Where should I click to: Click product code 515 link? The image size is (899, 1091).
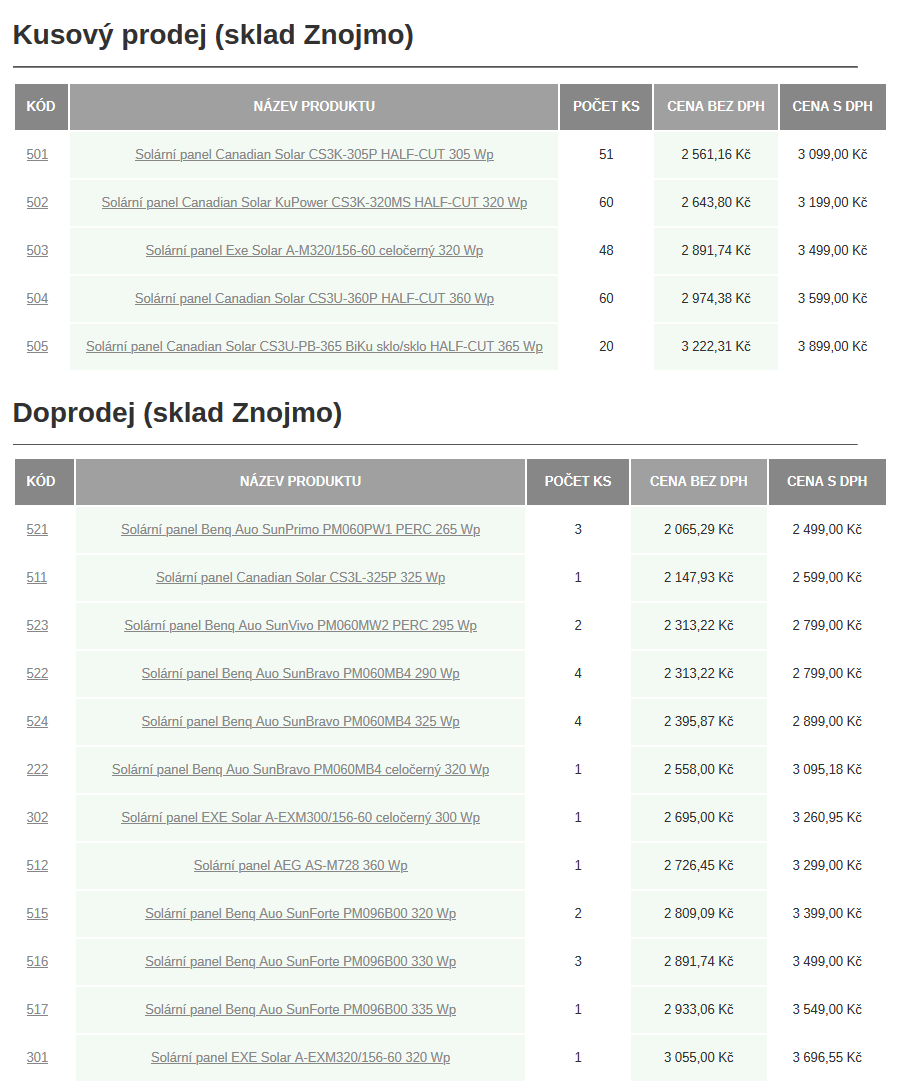point(37,914)
